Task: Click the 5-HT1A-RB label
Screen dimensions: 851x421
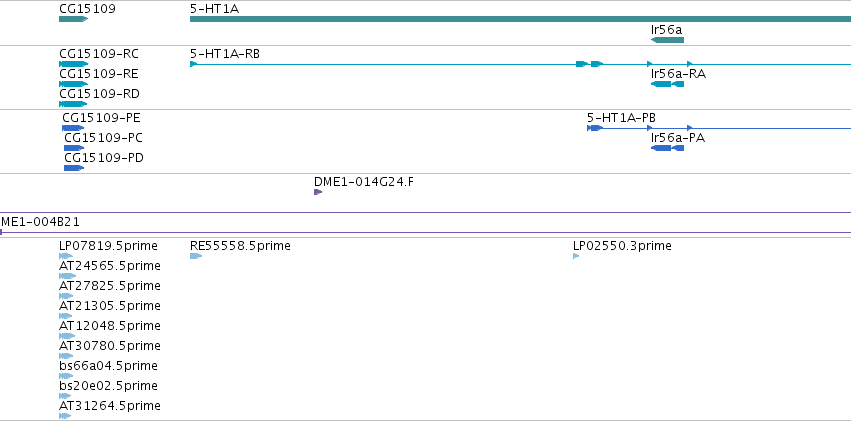Action: pyautogui.click(x=225, y=54)
